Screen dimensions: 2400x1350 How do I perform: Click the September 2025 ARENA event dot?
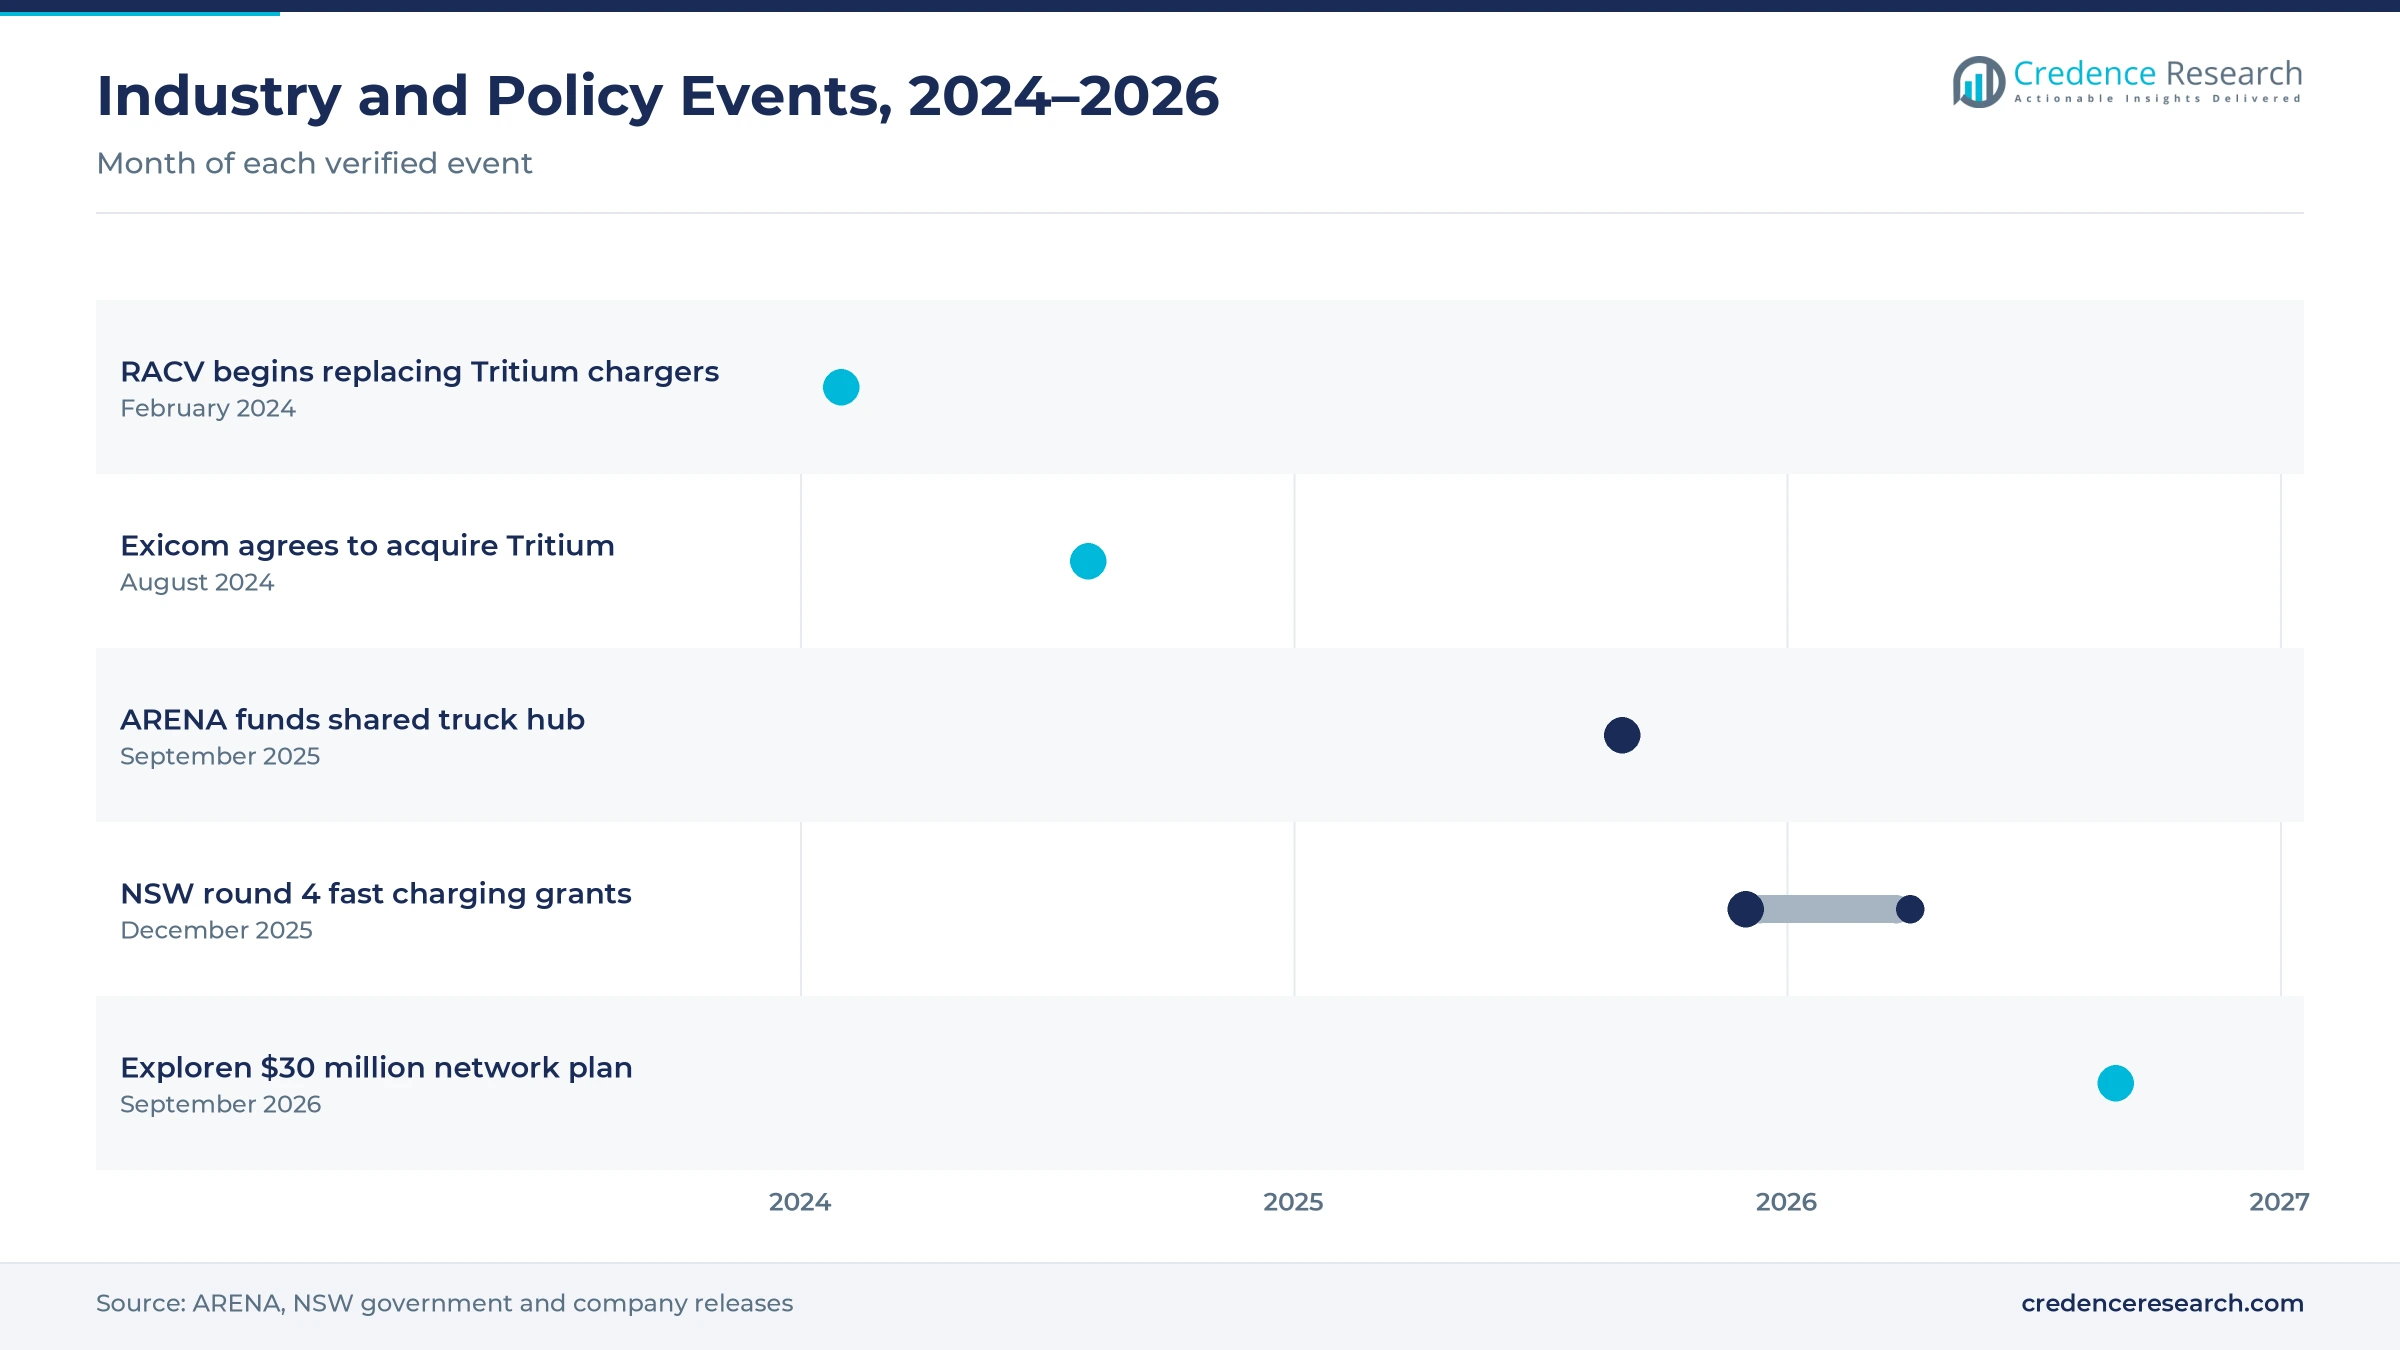(x=1622, y=735)
